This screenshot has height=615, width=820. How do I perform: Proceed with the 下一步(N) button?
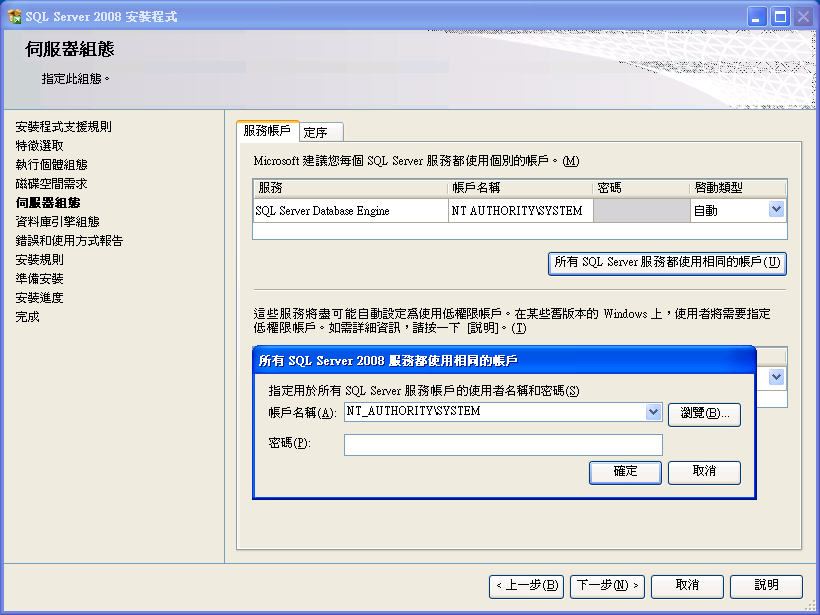point(607,586)
